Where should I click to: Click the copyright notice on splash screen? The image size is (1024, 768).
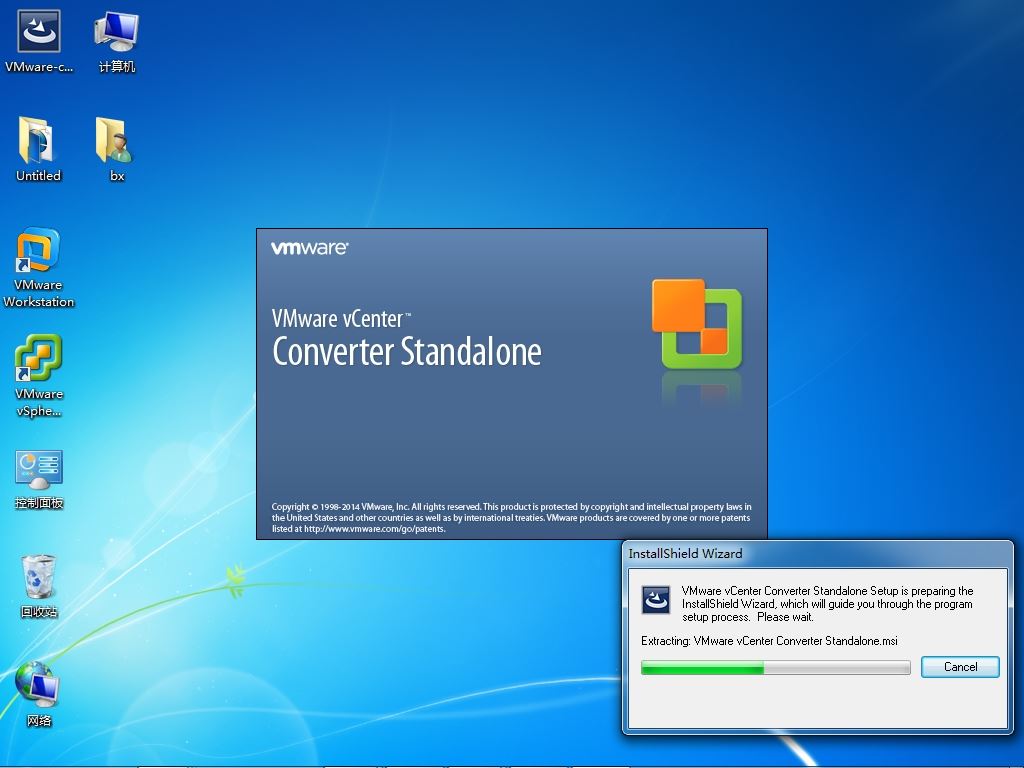[511, 518]
